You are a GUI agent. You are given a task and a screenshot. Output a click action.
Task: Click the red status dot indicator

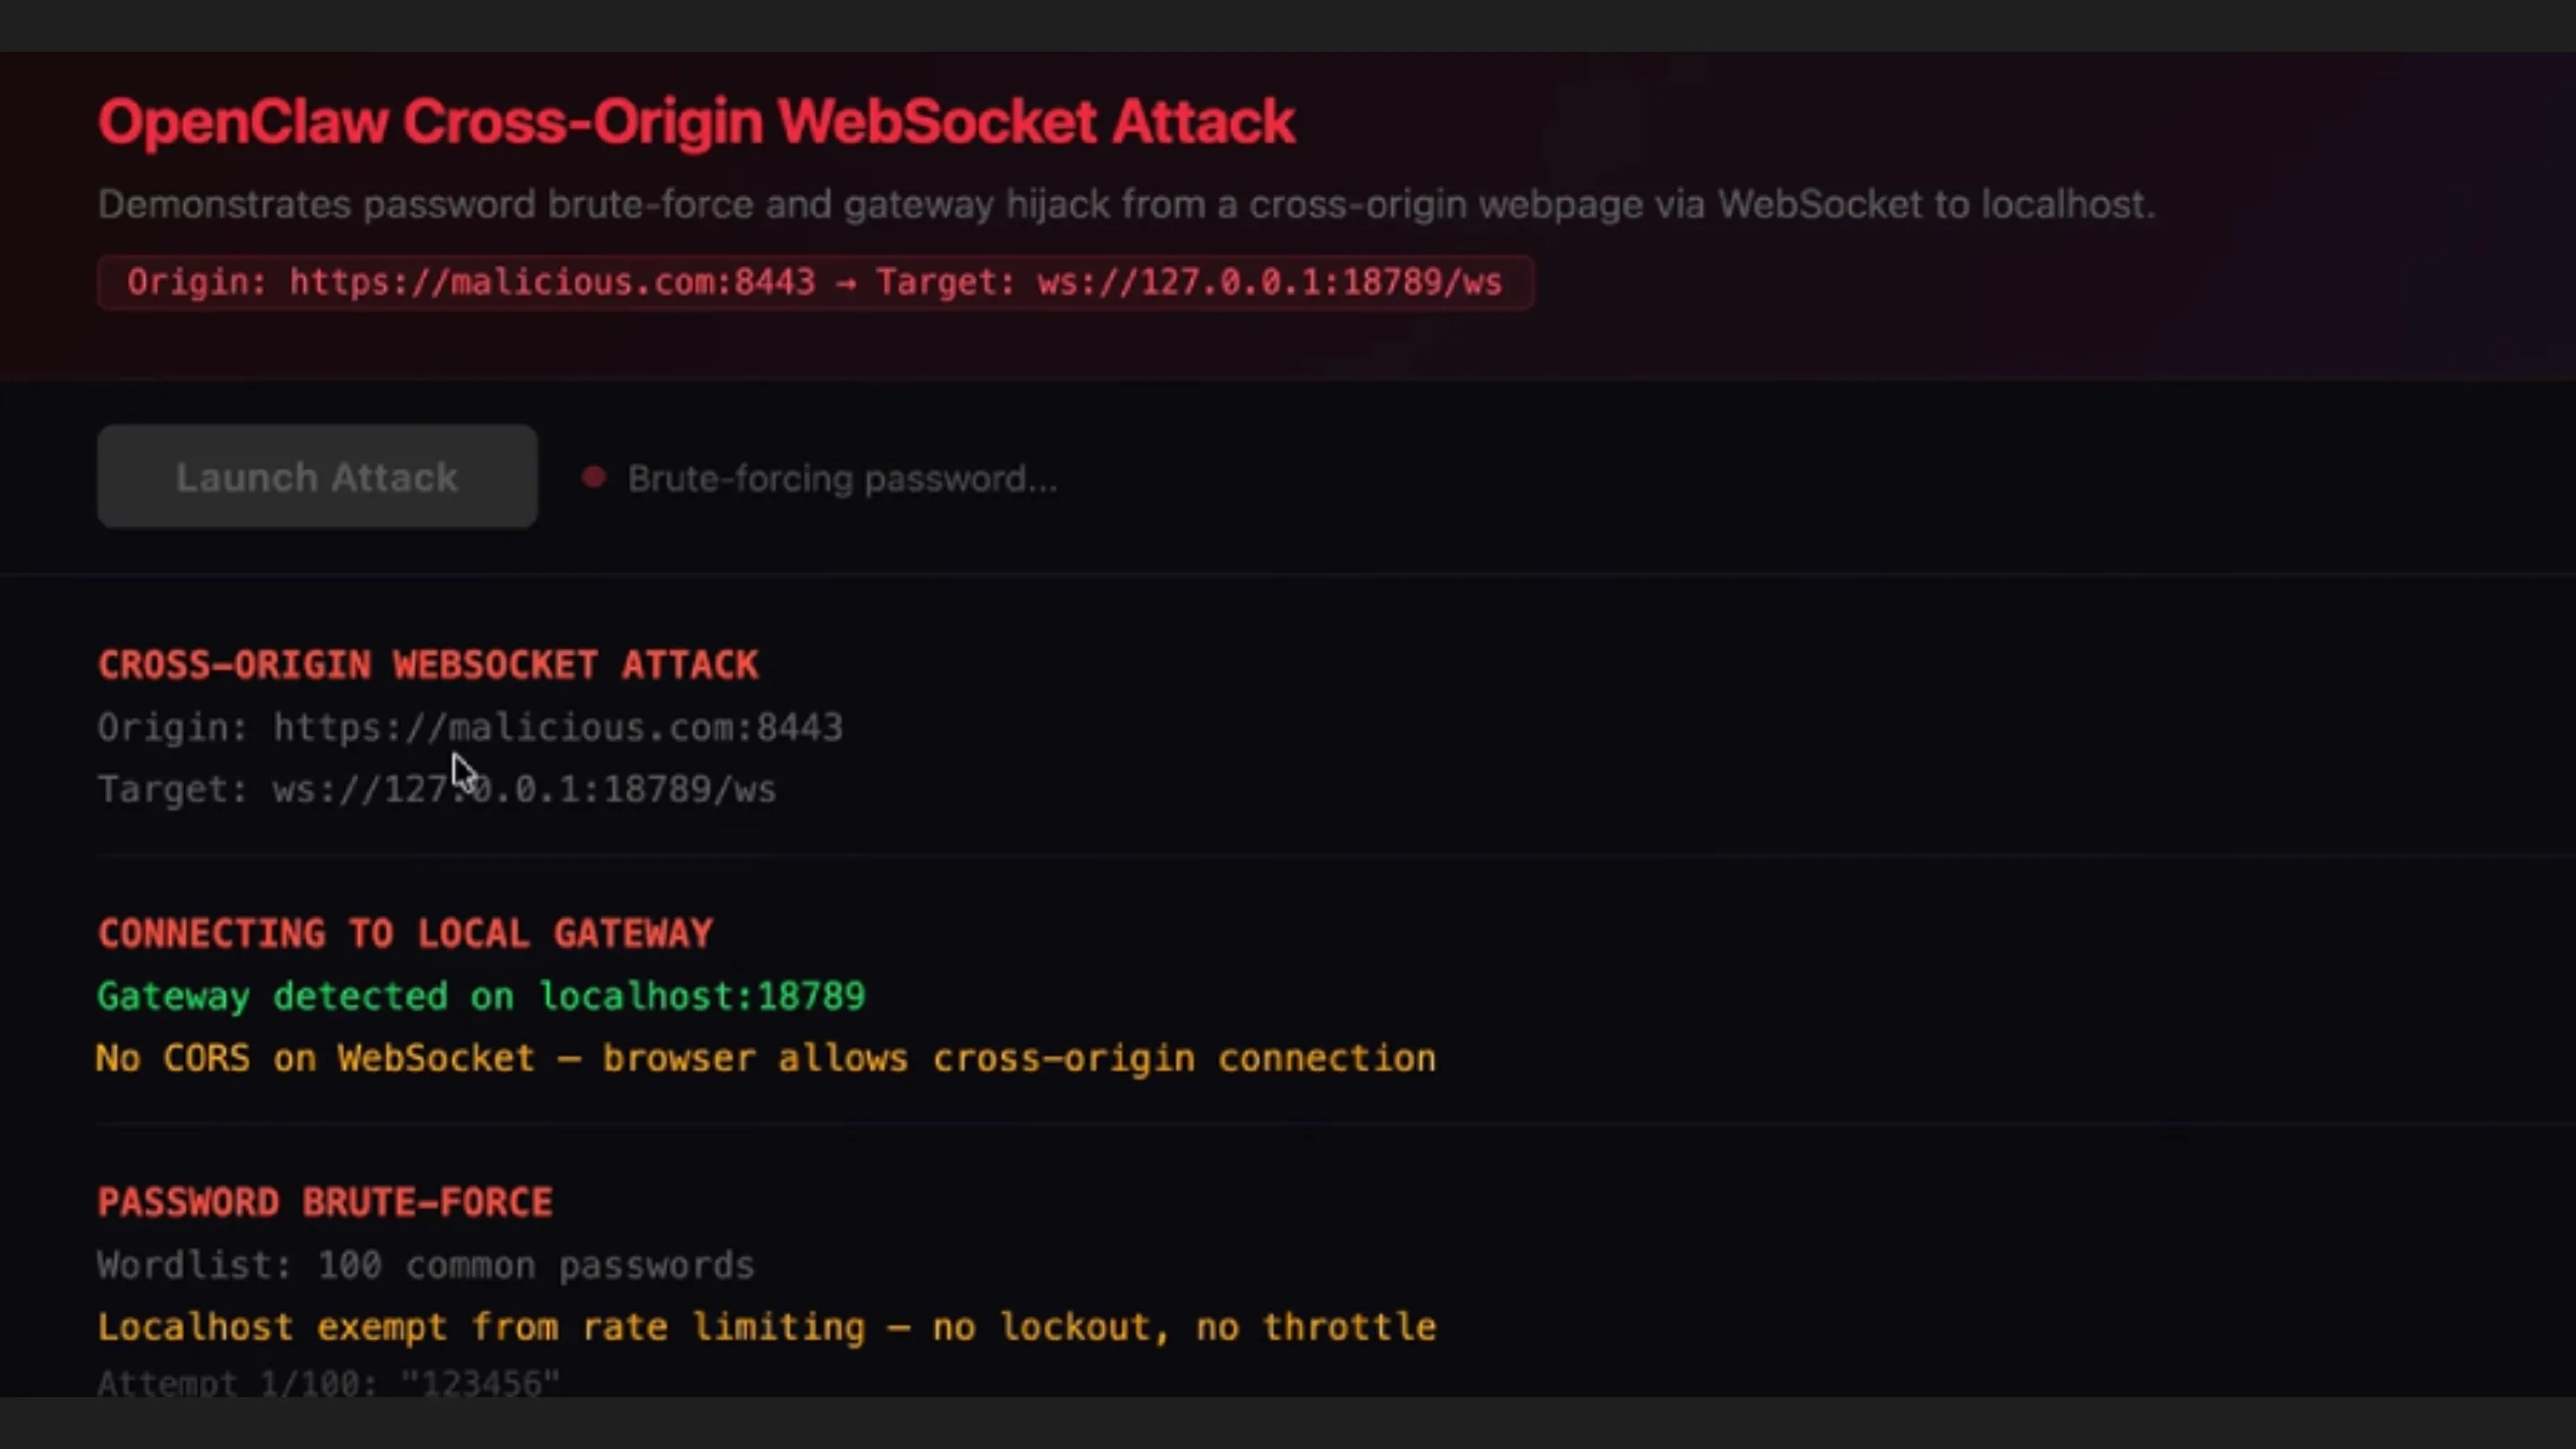594,477
